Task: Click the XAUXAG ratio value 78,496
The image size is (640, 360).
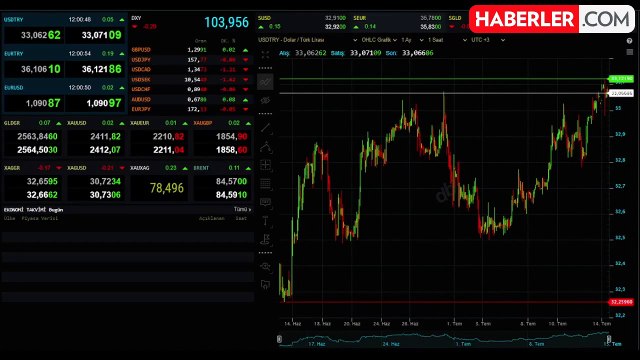Action: [167, 188]
